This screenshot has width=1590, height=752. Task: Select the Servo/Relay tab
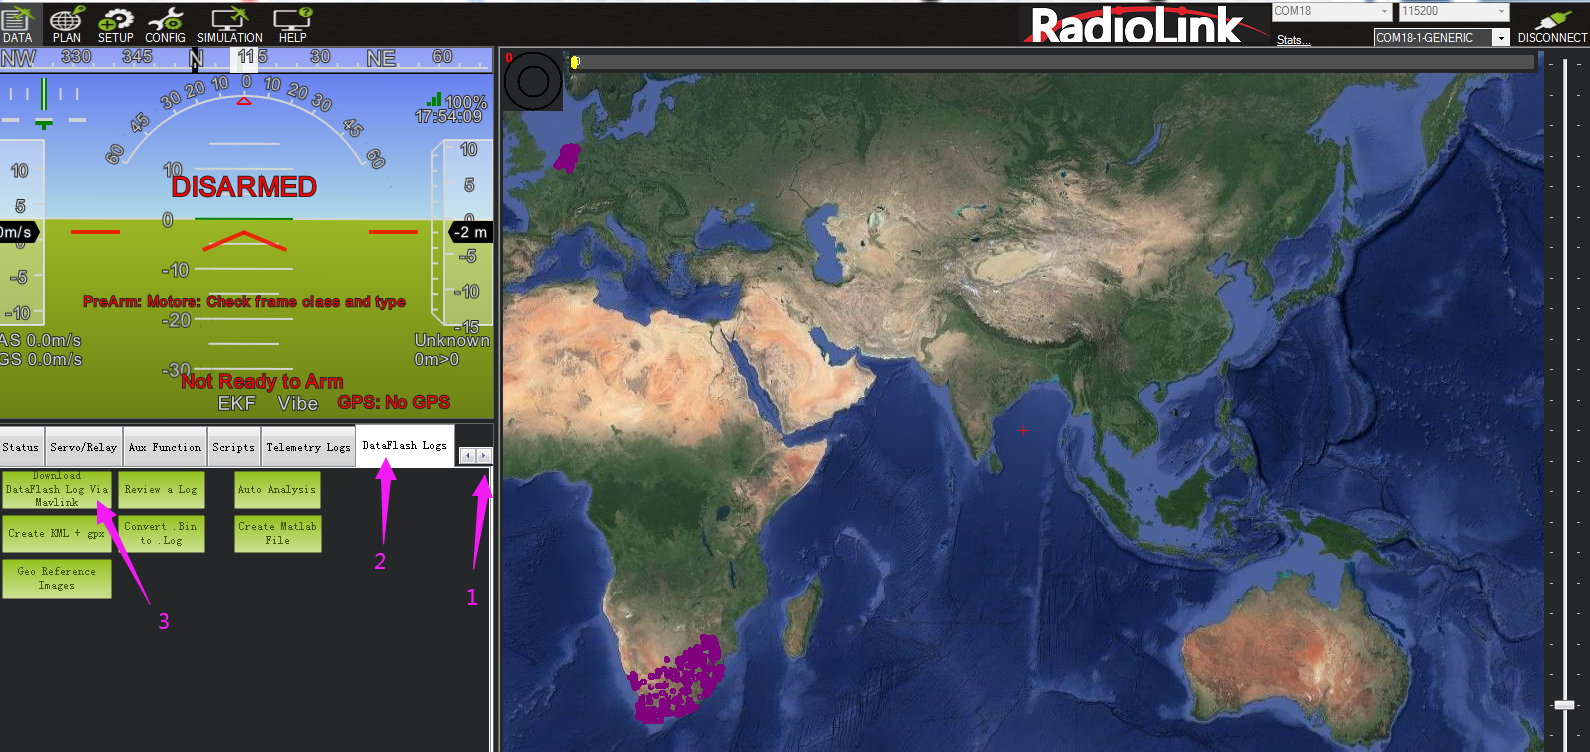84,448
